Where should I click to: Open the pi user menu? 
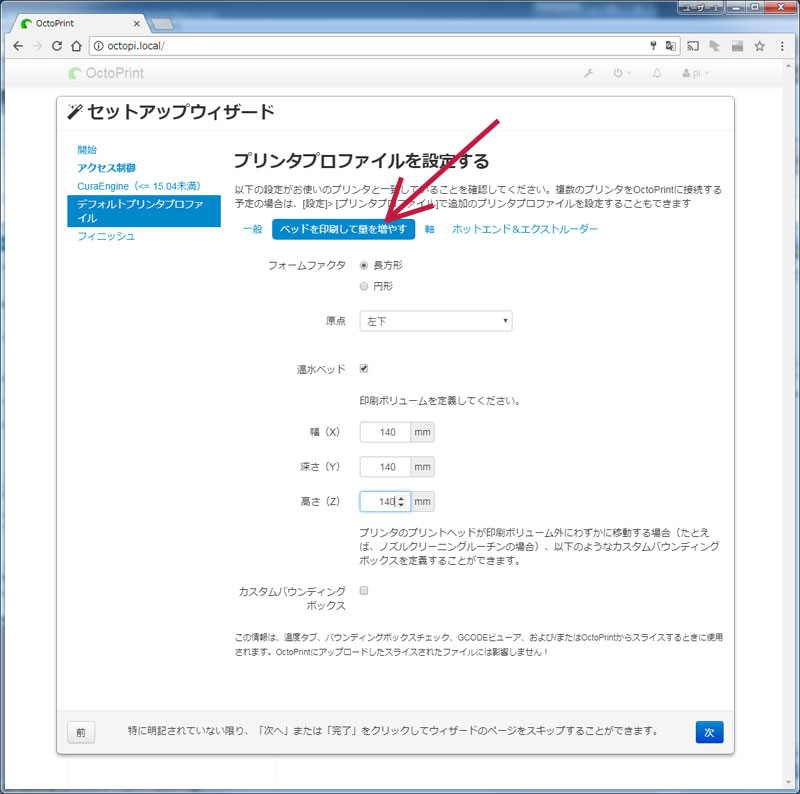pyautogui.click(x=696, y=73)
